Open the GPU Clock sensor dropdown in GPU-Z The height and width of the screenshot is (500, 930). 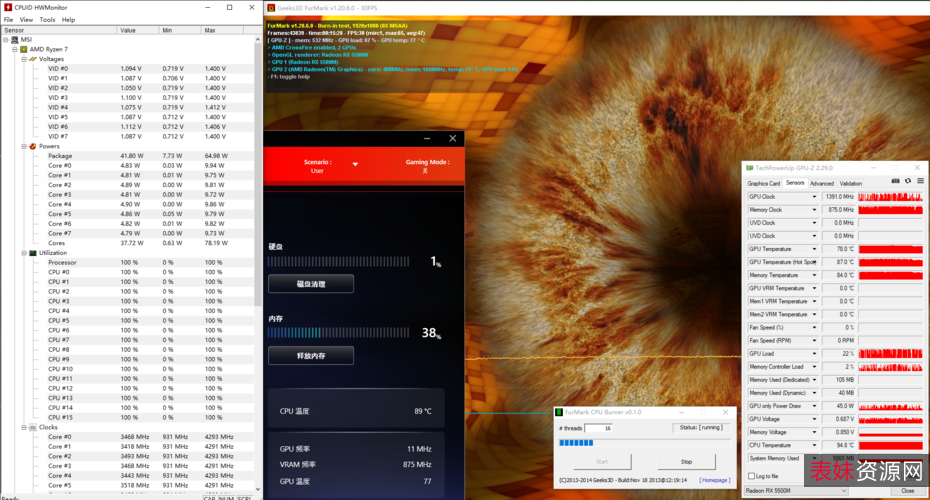814,197
